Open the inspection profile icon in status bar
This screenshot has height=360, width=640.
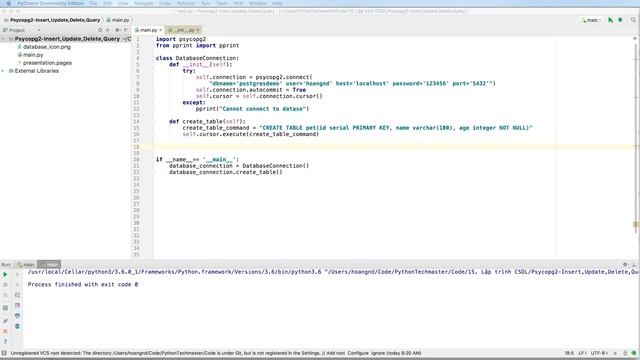(625, 353)
